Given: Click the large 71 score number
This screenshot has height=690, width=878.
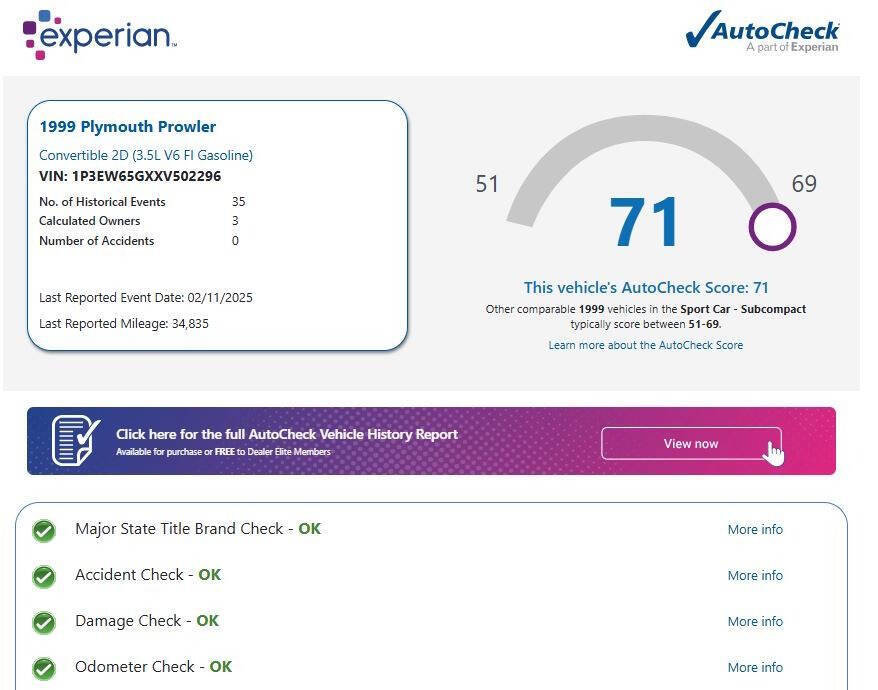Looking at the screenshot, I should 645,222.
